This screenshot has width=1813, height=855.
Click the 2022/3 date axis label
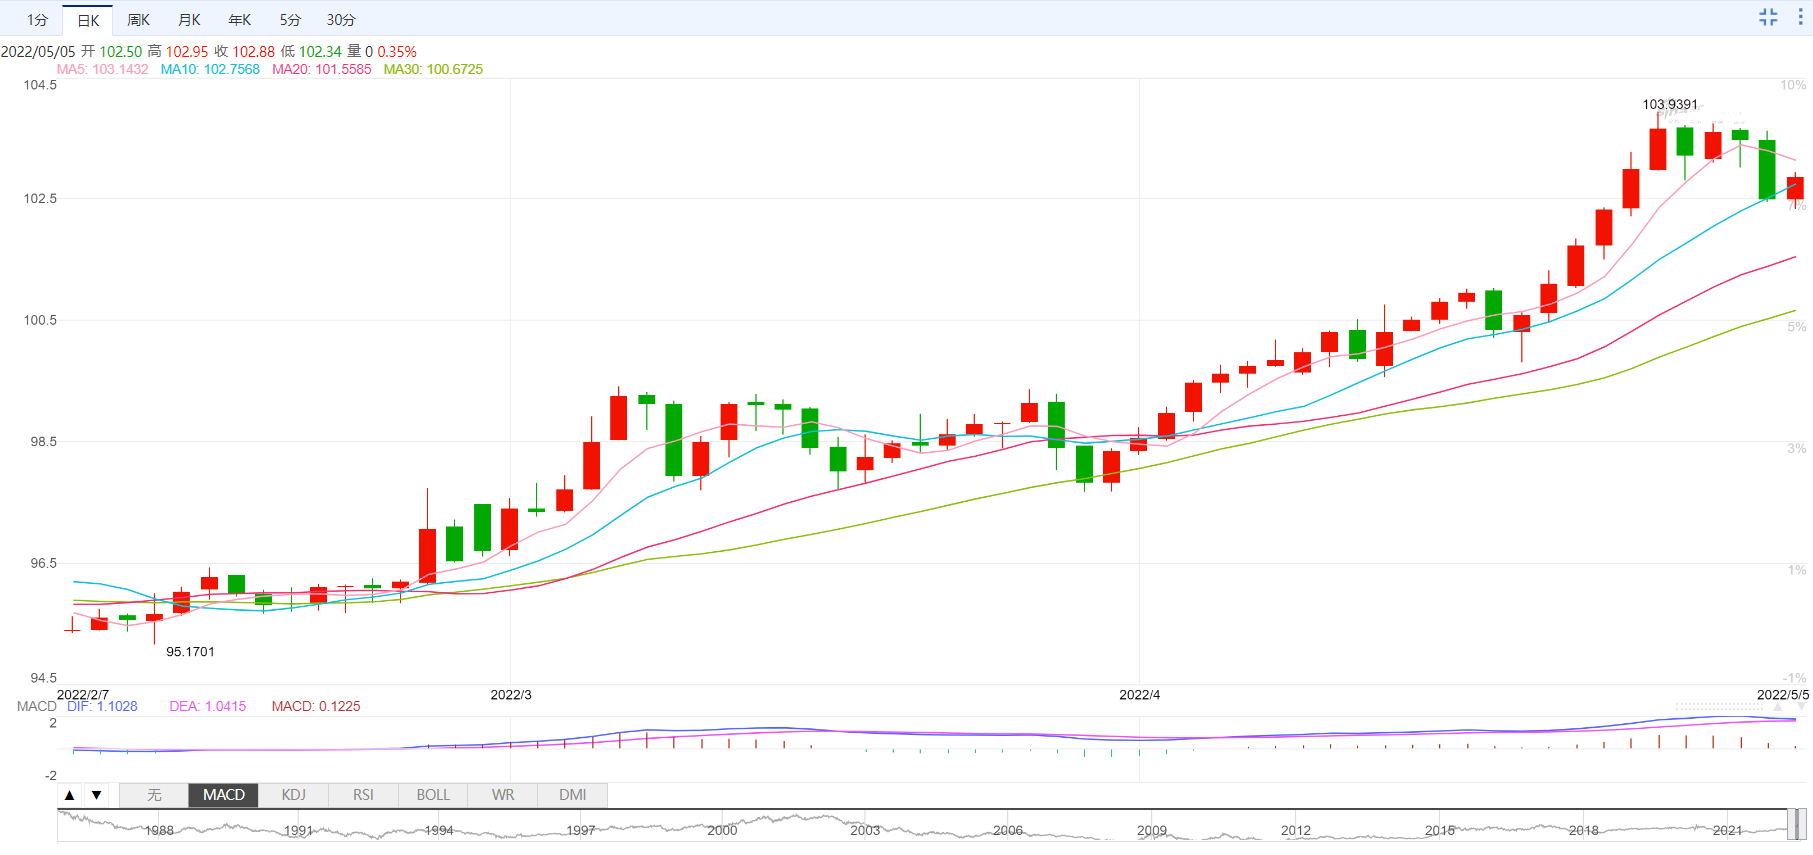click(511, 695)
